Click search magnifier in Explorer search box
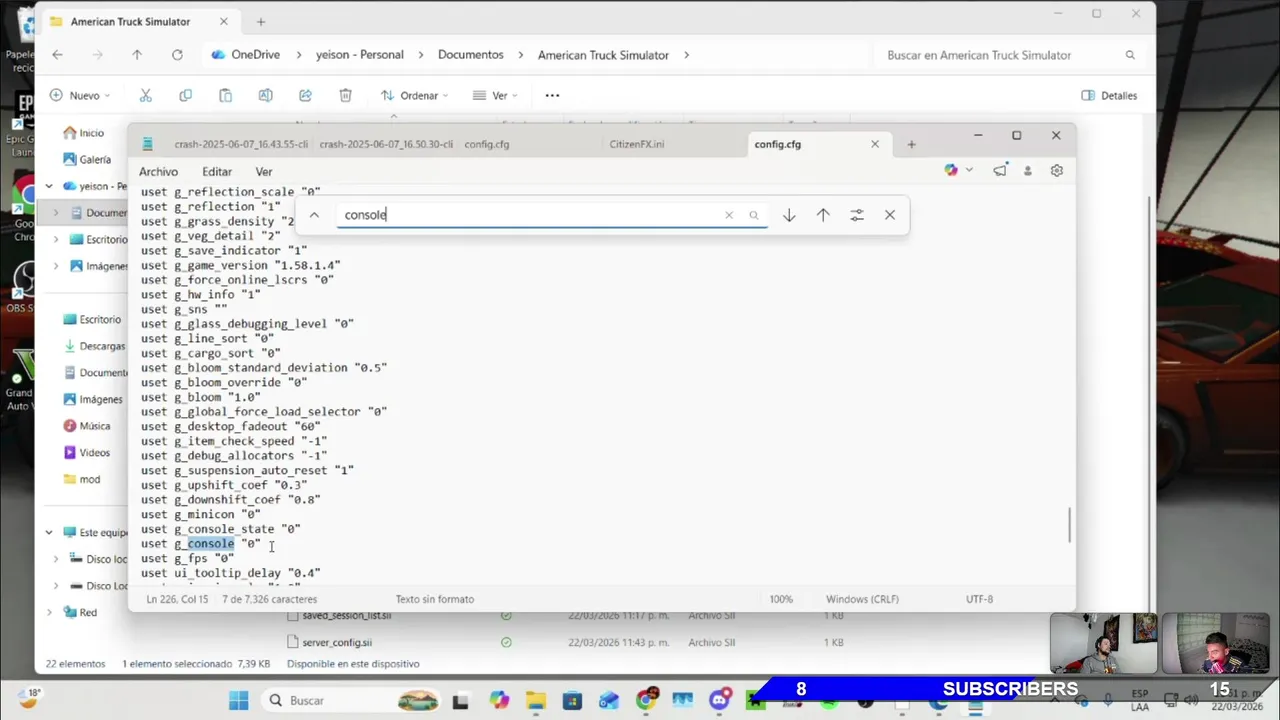1280x720 pixels. [1130, 55]
